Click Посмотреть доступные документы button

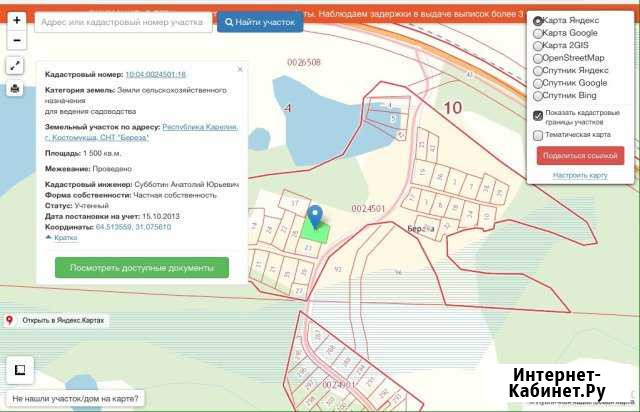pyautogui.click(x=142, y=268)
